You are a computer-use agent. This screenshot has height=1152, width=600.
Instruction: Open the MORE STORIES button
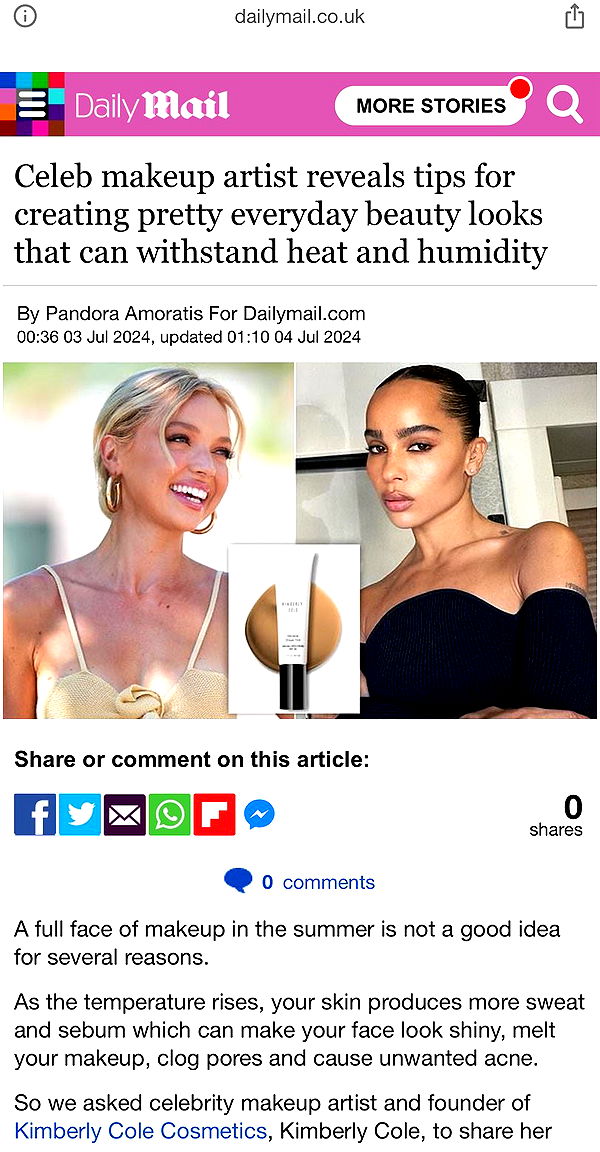click(431, 106)
